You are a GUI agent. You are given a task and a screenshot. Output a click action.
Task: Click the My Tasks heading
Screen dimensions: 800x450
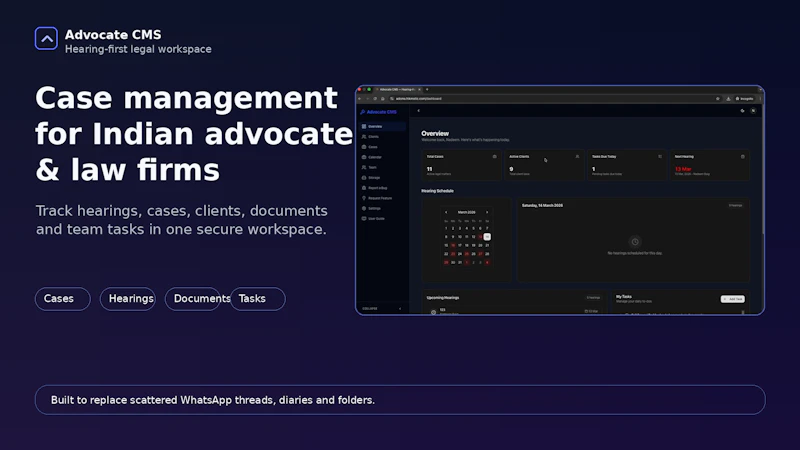click(x=624, y=296)
